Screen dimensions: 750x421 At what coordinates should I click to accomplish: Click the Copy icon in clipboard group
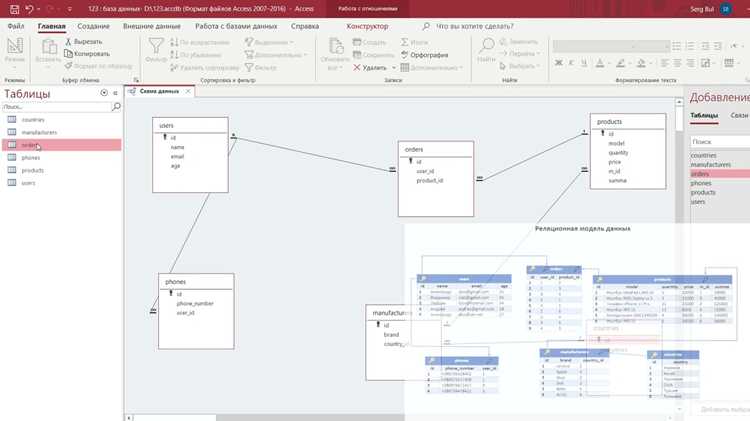click(x=68, y=54)
